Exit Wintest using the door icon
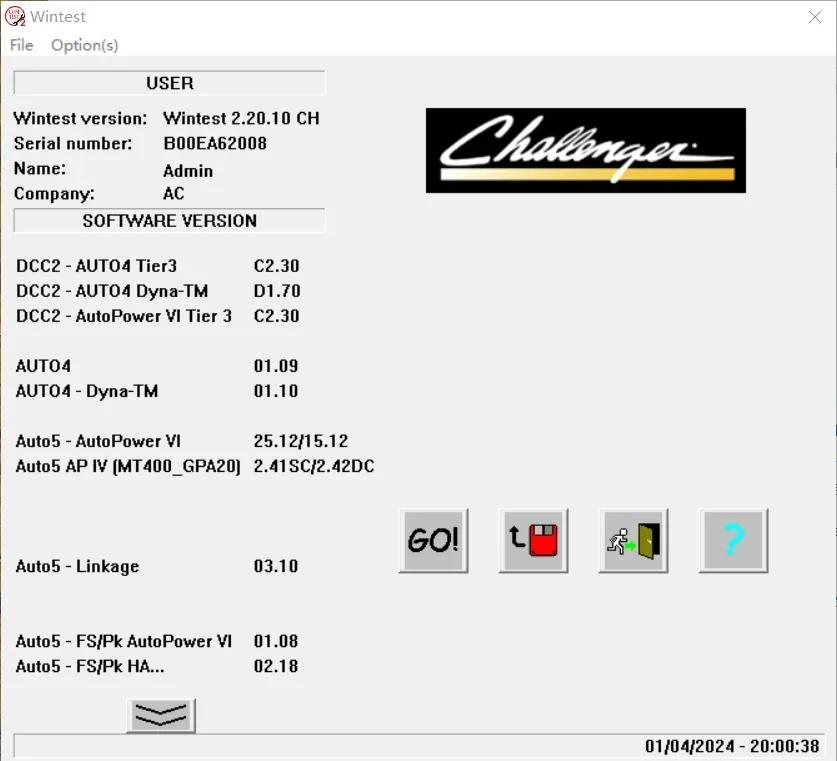The width and height of the screenshot is (837, 761). click(633, 540)
